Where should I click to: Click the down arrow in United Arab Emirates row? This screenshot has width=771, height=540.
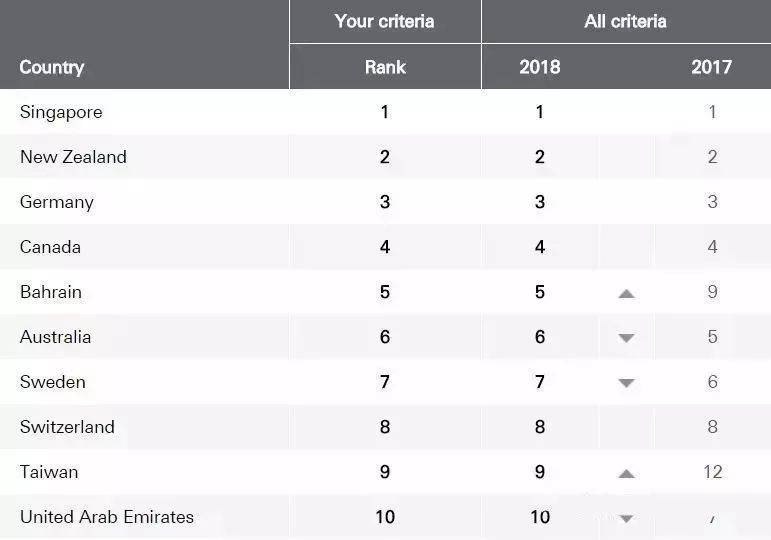pos(626,518)
